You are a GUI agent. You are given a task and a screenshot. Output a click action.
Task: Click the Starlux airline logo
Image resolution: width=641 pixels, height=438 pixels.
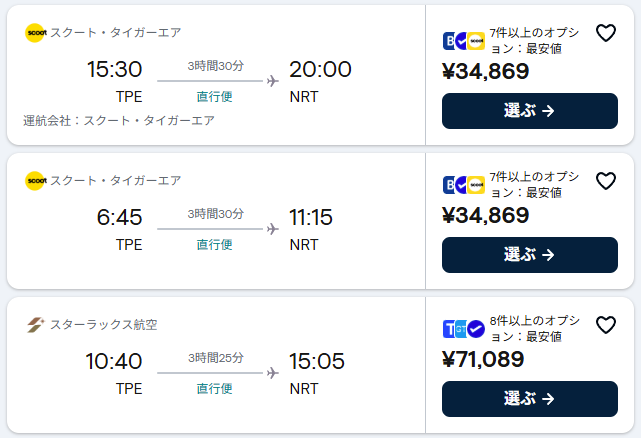point(36,324)
